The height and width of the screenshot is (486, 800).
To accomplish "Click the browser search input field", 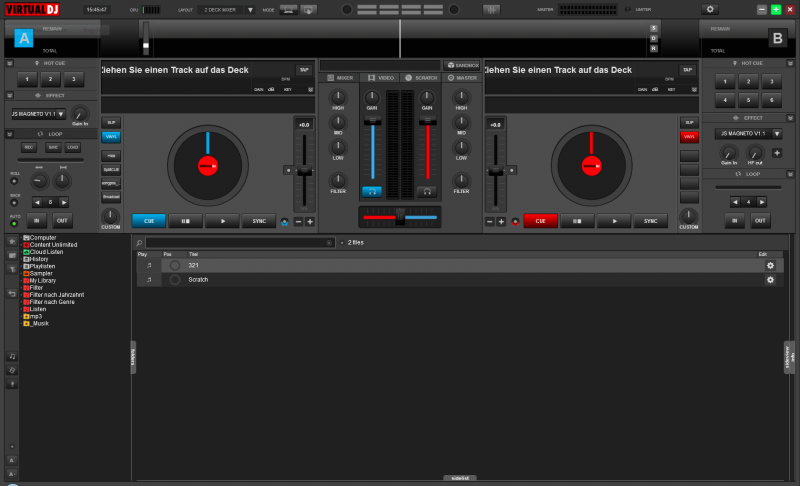I will coord(240,242).
